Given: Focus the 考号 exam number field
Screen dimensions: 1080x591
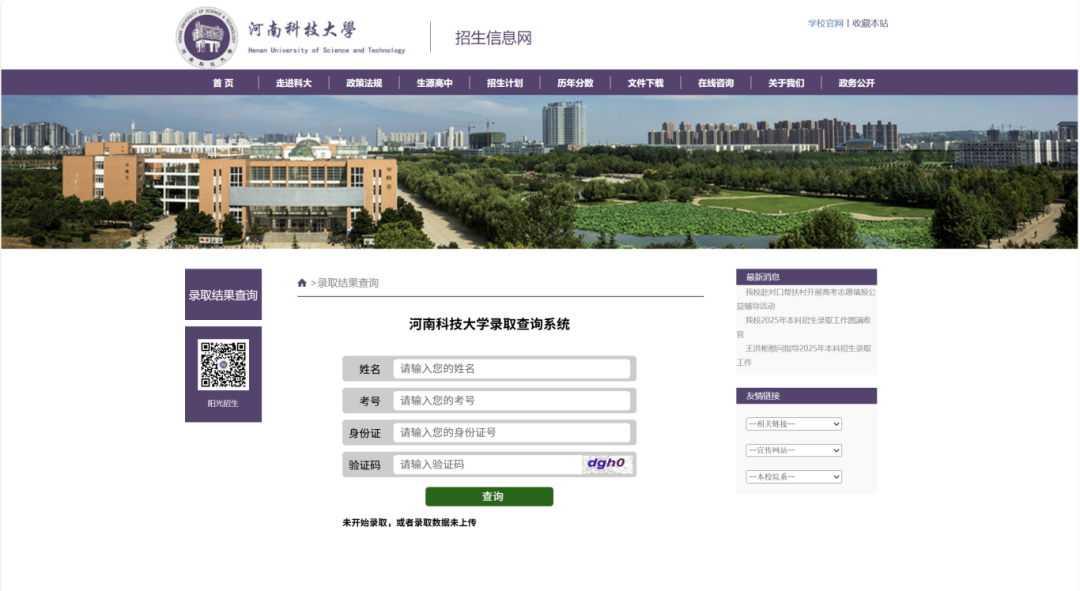Looking at the screenshot, I should (x=512, y=400).
